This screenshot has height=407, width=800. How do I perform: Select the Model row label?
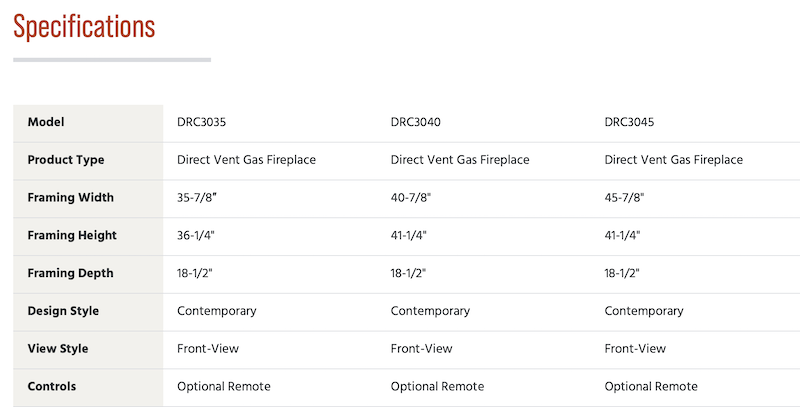tap(46, 122)
